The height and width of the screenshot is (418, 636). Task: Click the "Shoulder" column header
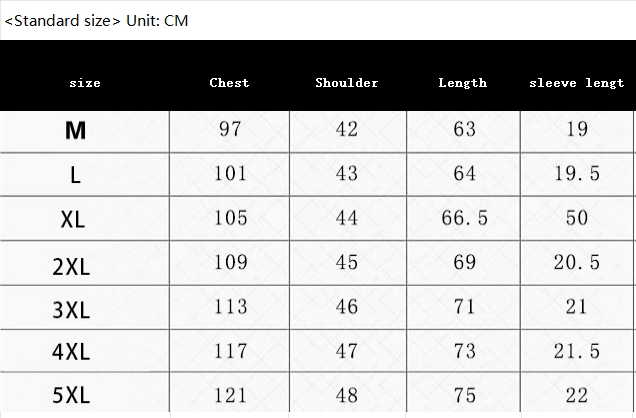pos(347,83)
